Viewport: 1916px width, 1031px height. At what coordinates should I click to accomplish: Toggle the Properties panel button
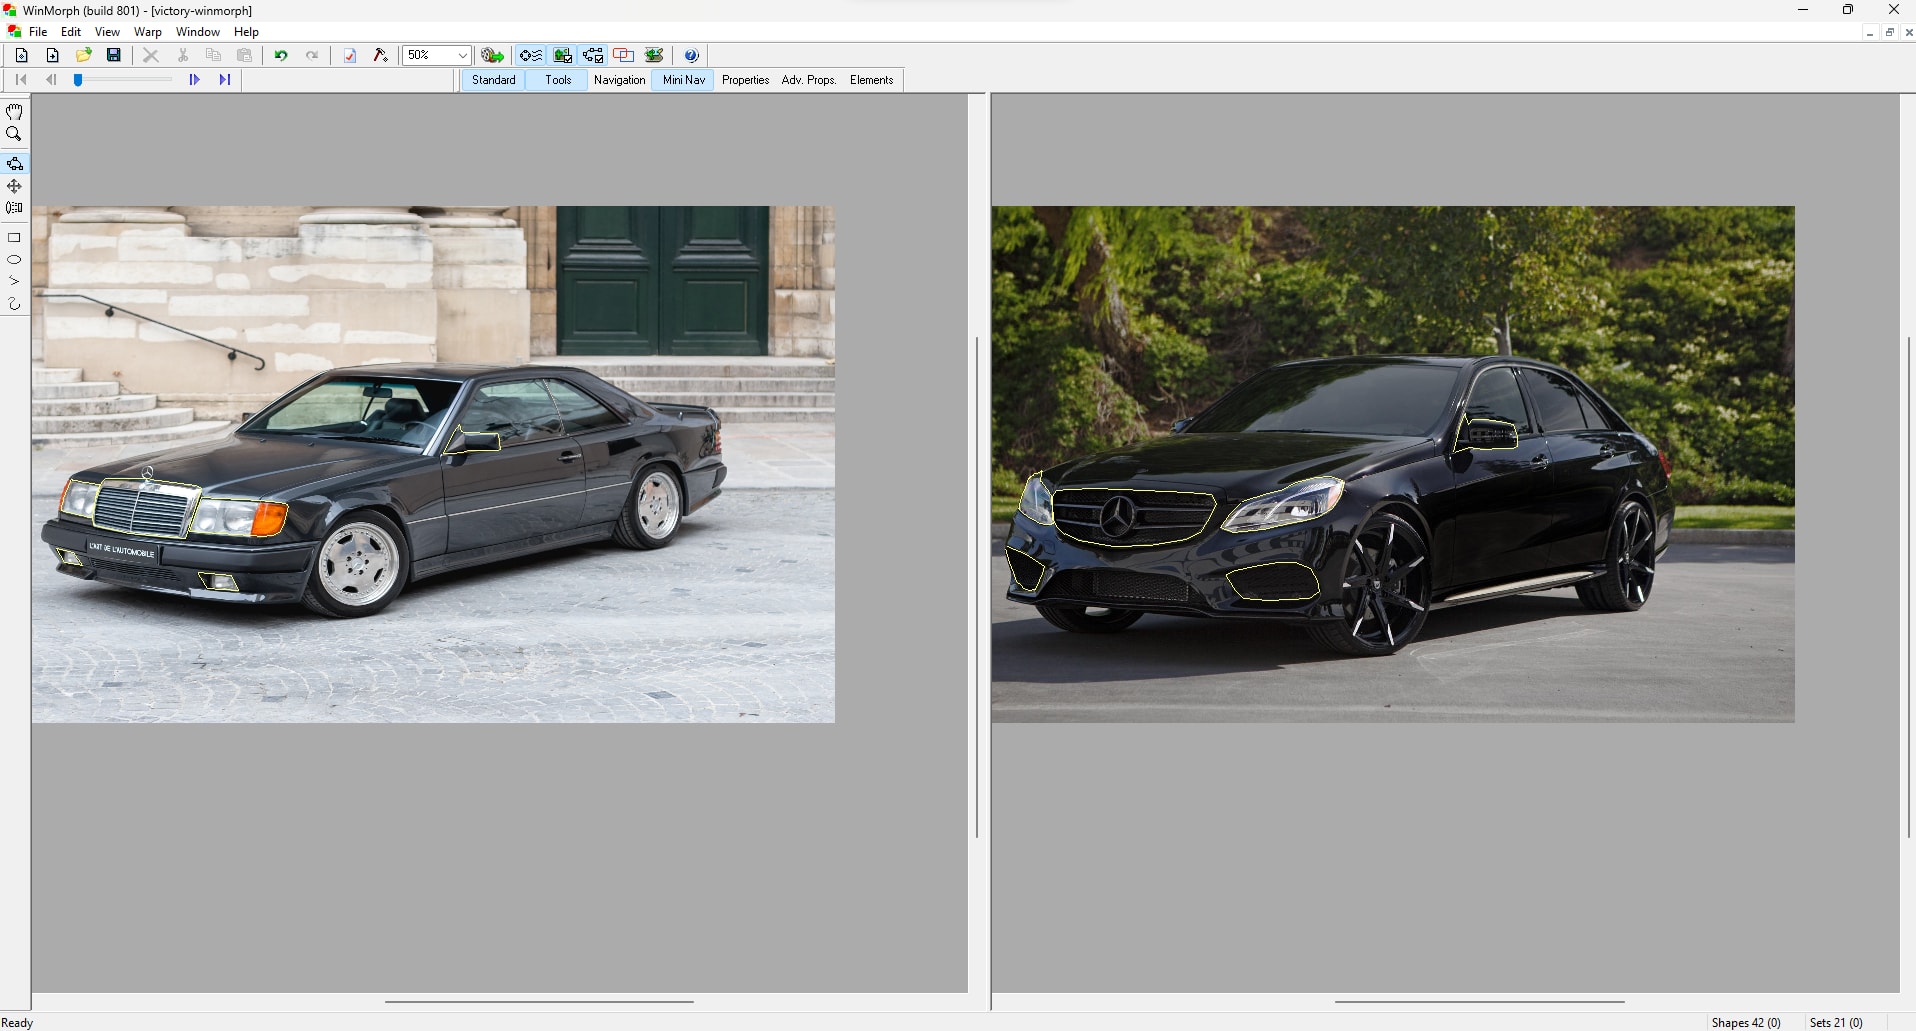(746, 80)
